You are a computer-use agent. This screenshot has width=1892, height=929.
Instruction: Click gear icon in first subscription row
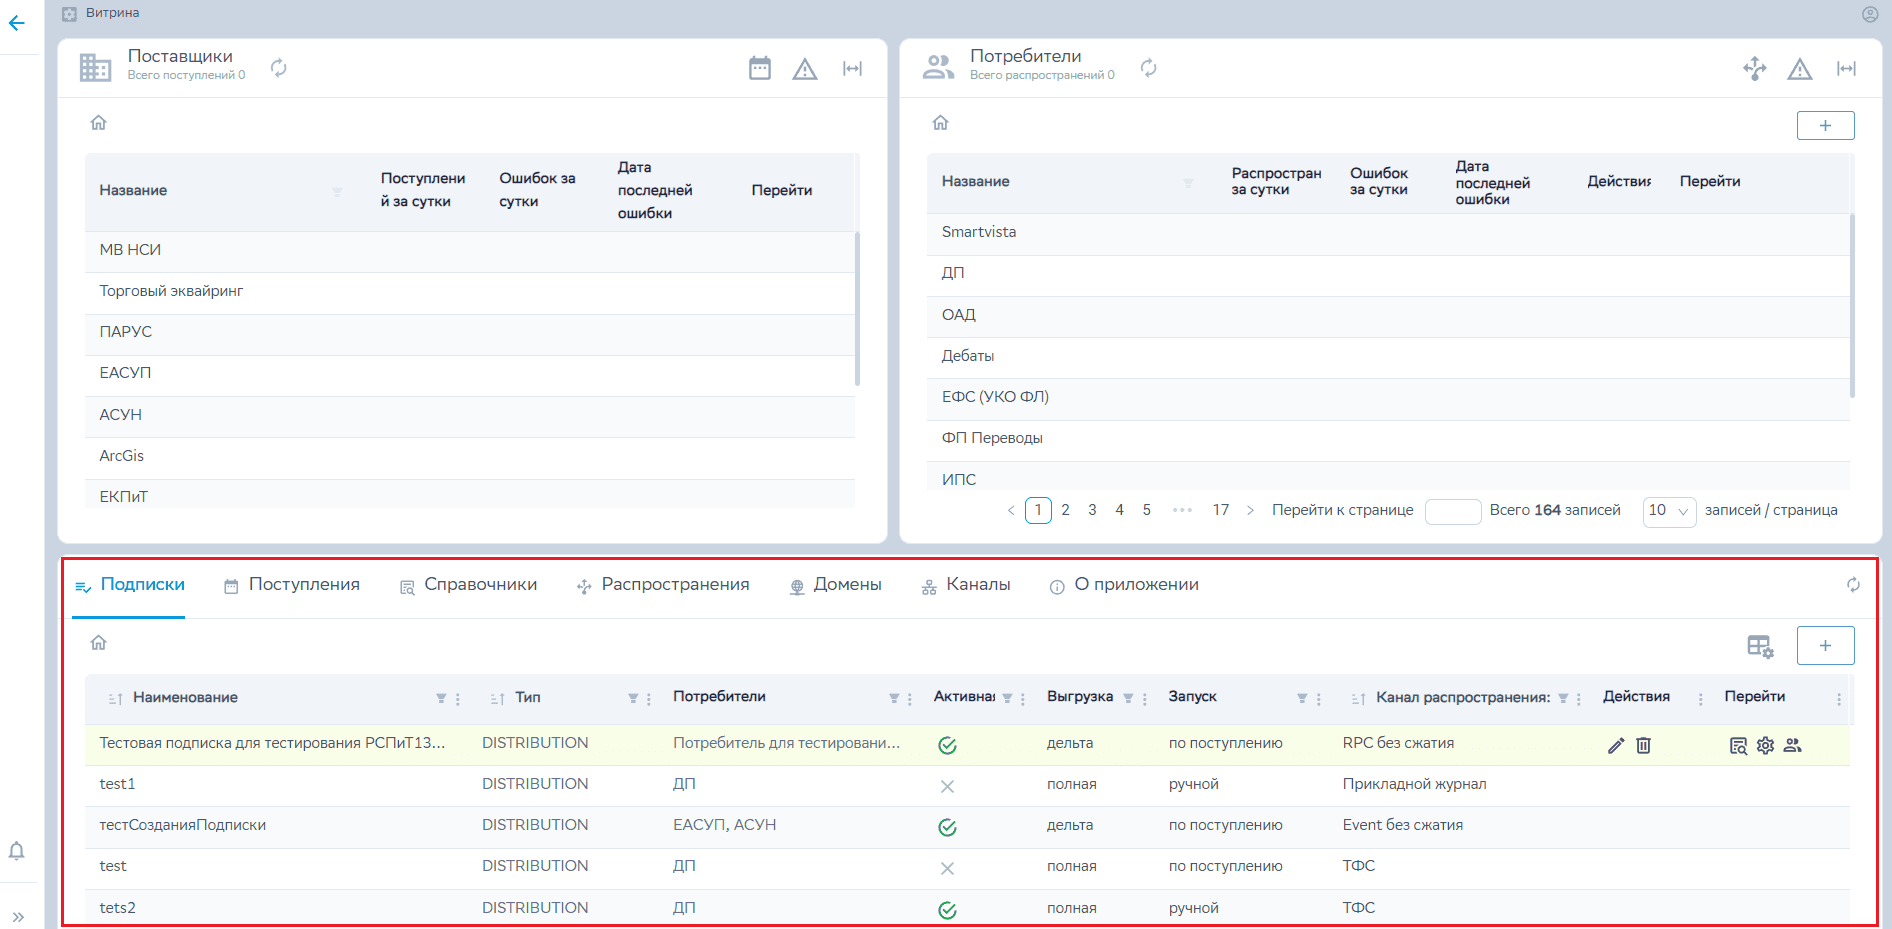coord(1766,745)
